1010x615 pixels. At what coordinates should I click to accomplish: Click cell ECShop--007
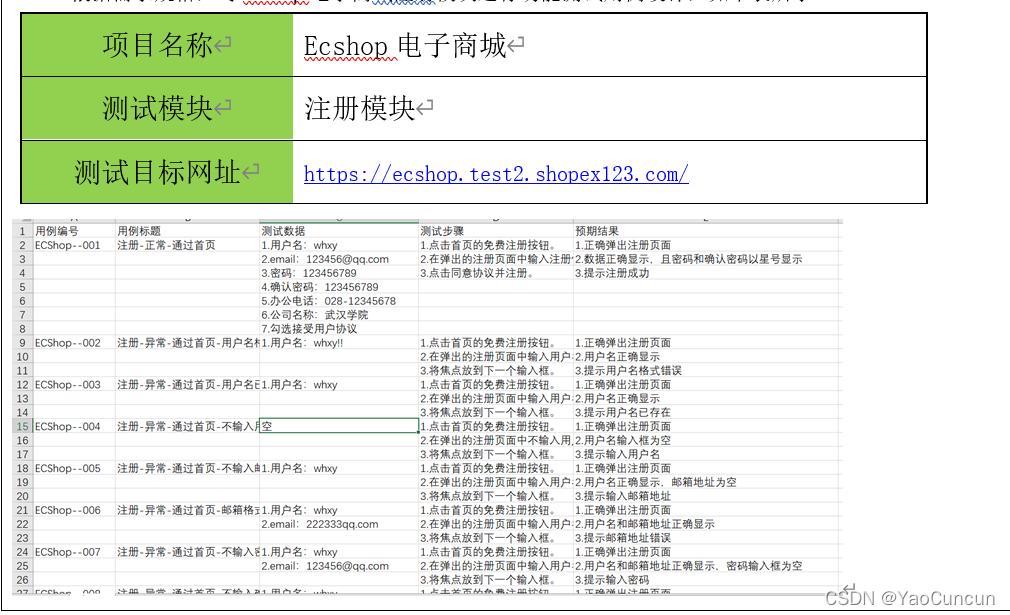coord(74,552)
